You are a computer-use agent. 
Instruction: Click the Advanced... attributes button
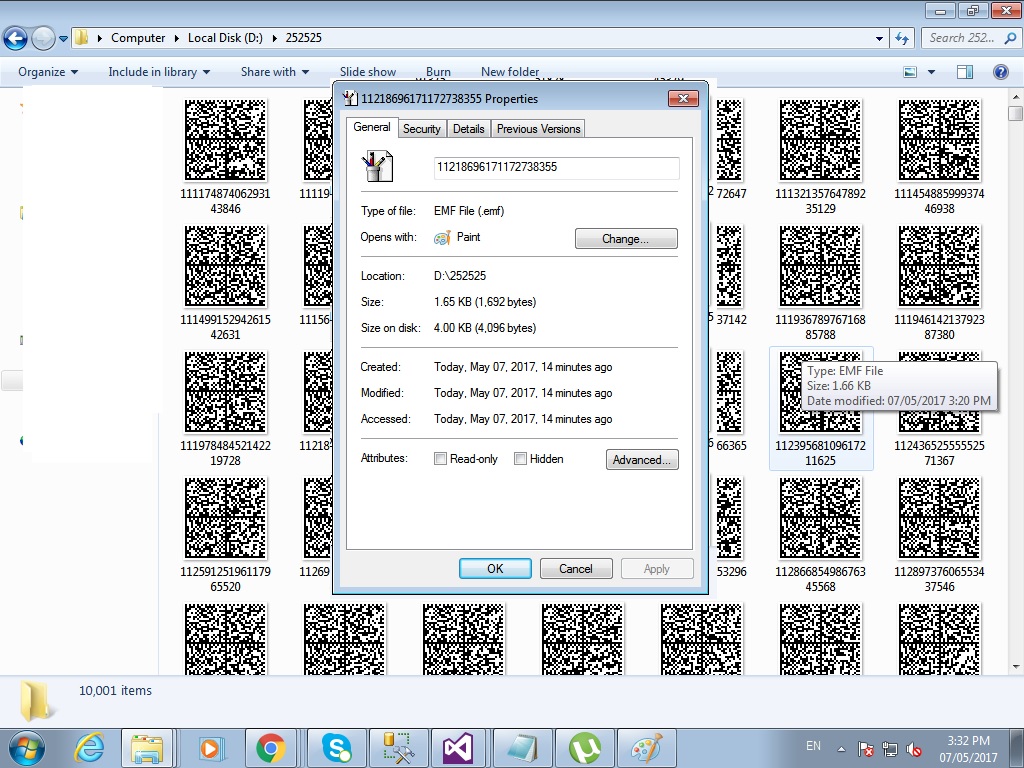(x=642, y=460)
